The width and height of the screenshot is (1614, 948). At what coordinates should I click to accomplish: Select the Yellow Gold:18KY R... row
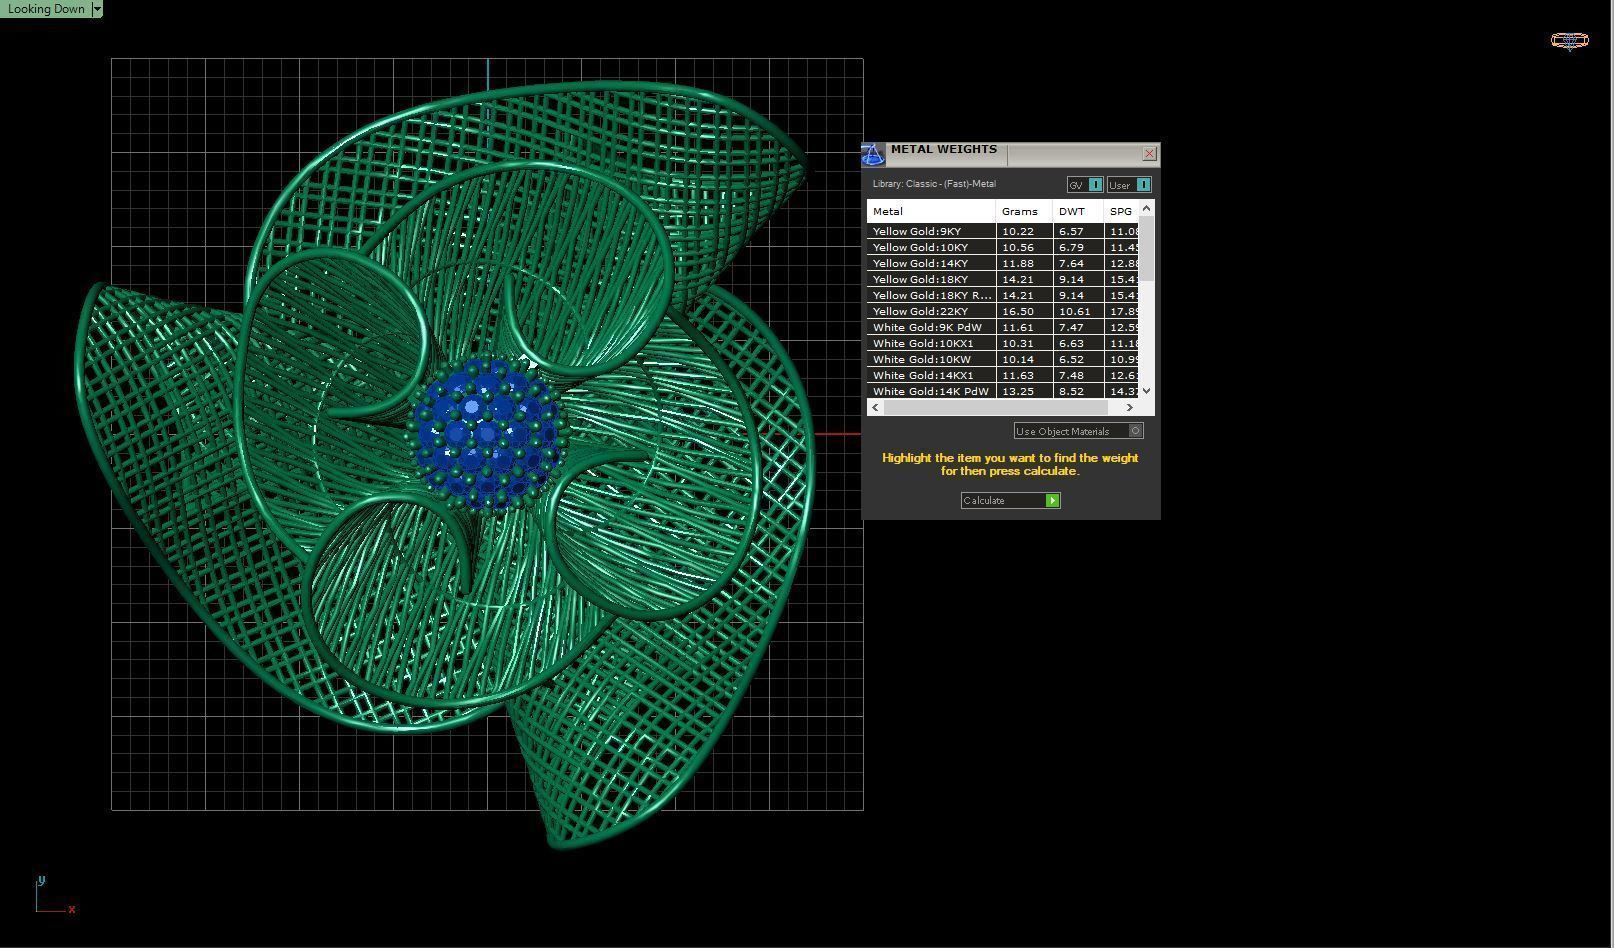1003,295
